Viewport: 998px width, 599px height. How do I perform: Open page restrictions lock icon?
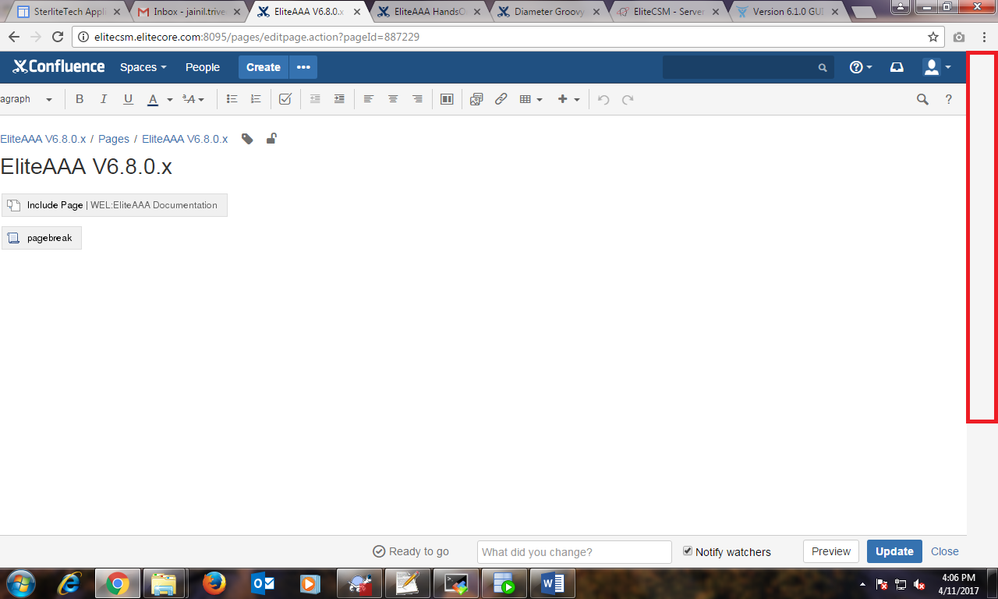[271, 138]
